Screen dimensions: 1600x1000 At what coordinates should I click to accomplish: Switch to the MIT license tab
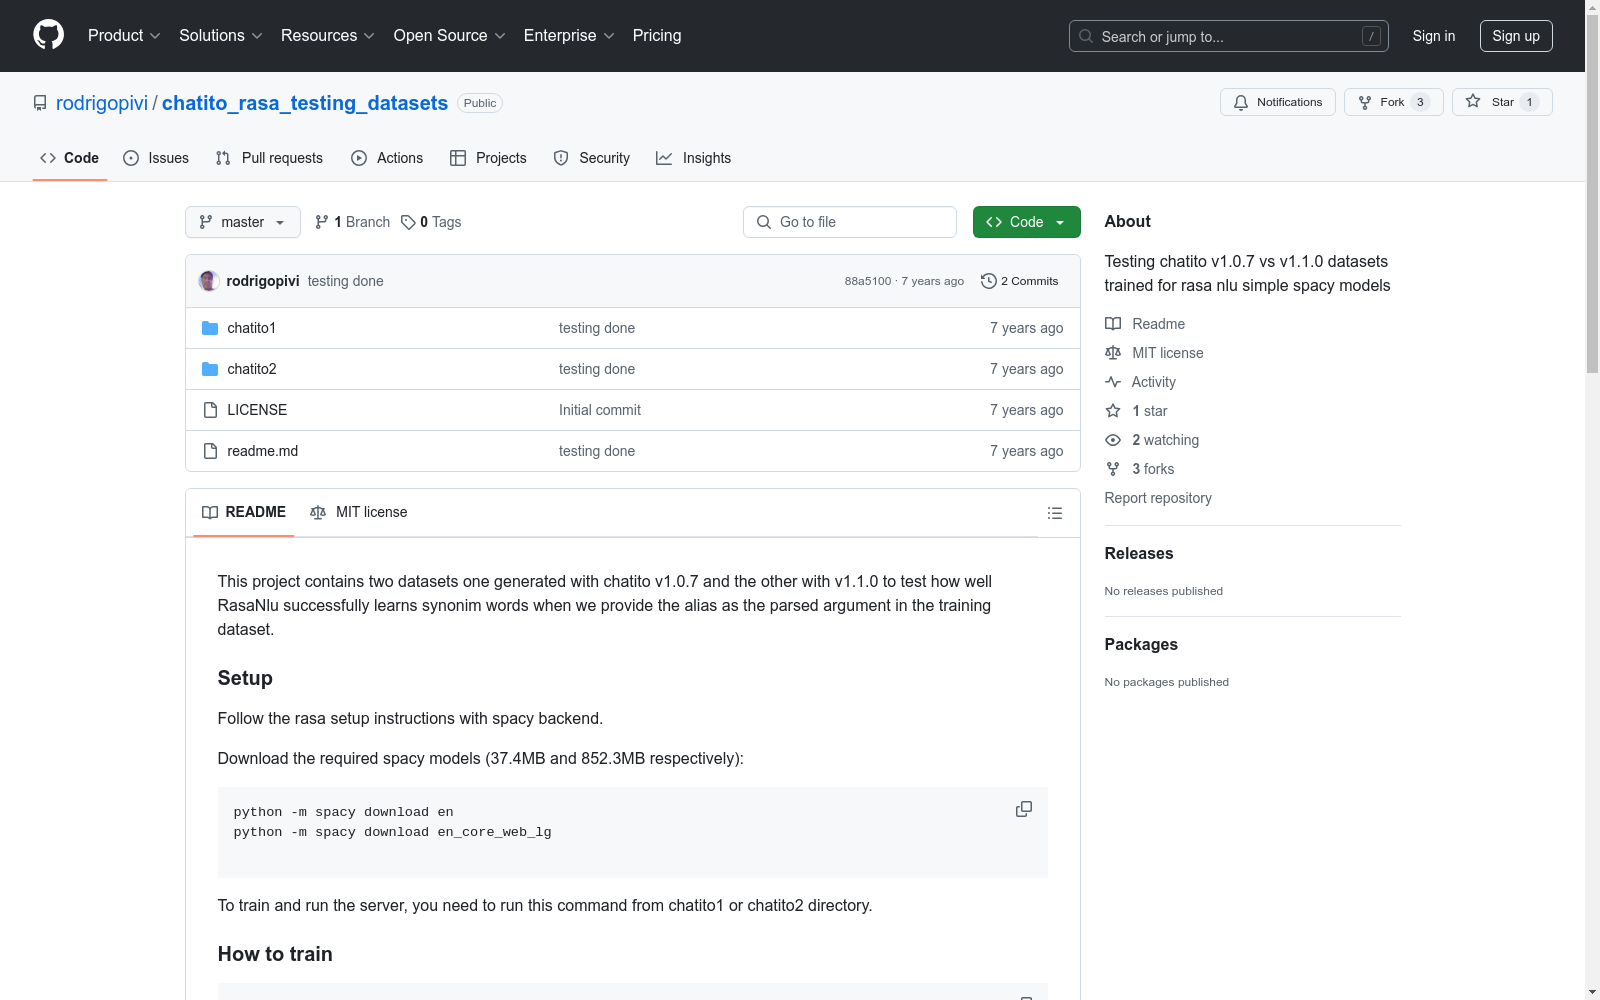pyautogui.click(x=359, y=512)
